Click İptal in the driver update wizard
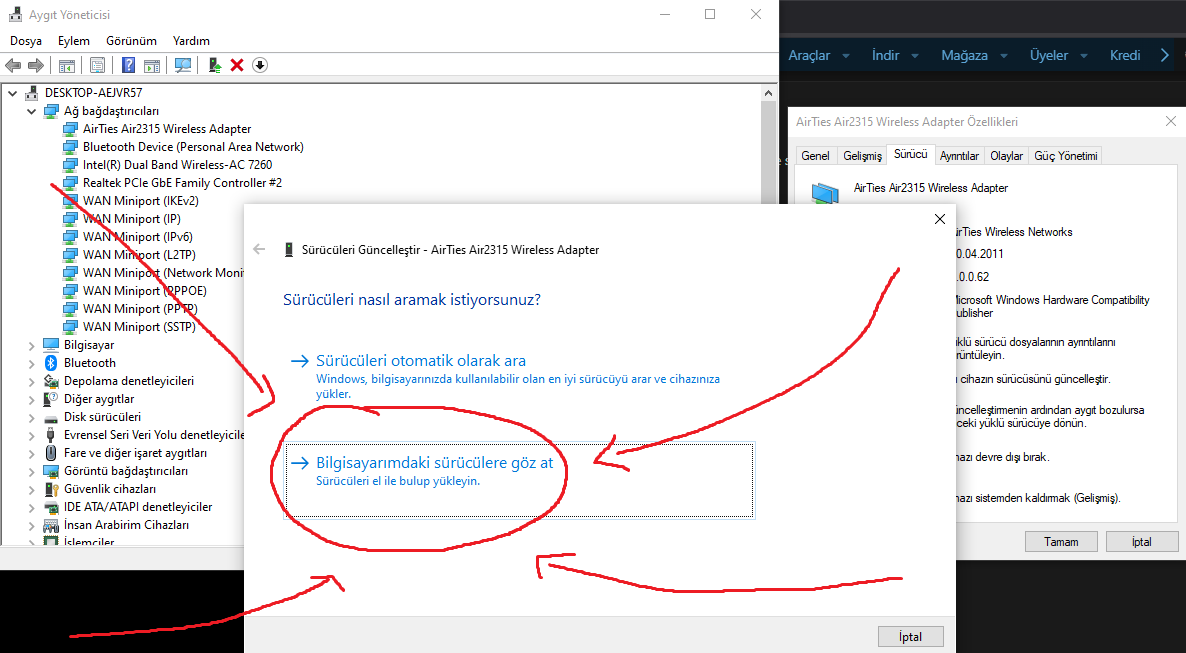 911,636
